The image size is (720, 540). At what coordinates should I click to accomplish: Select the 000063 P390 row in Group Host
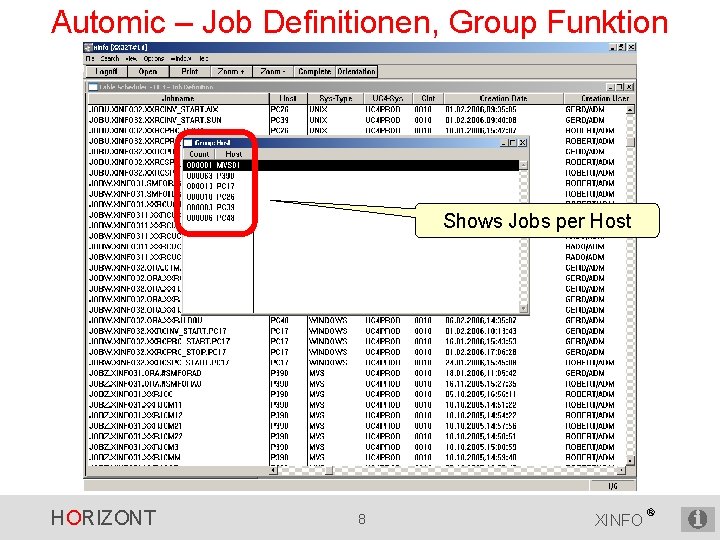tap(351, 176)
